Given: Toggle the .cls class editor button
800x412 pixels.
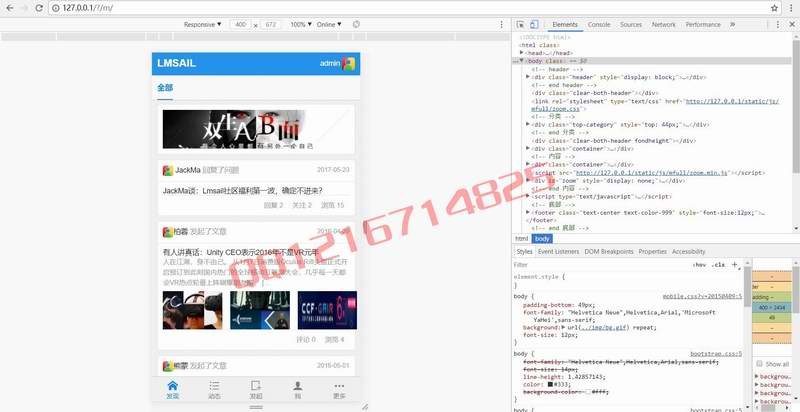Looking at the screenshot, I should [x=718, y=265].
